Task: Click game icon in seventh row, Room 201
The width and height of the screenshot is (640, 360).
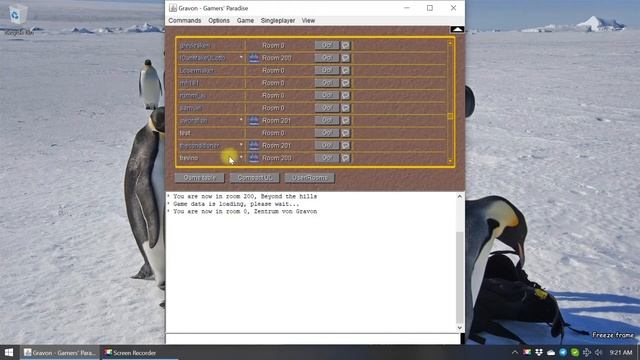Action: click(253, 120)
